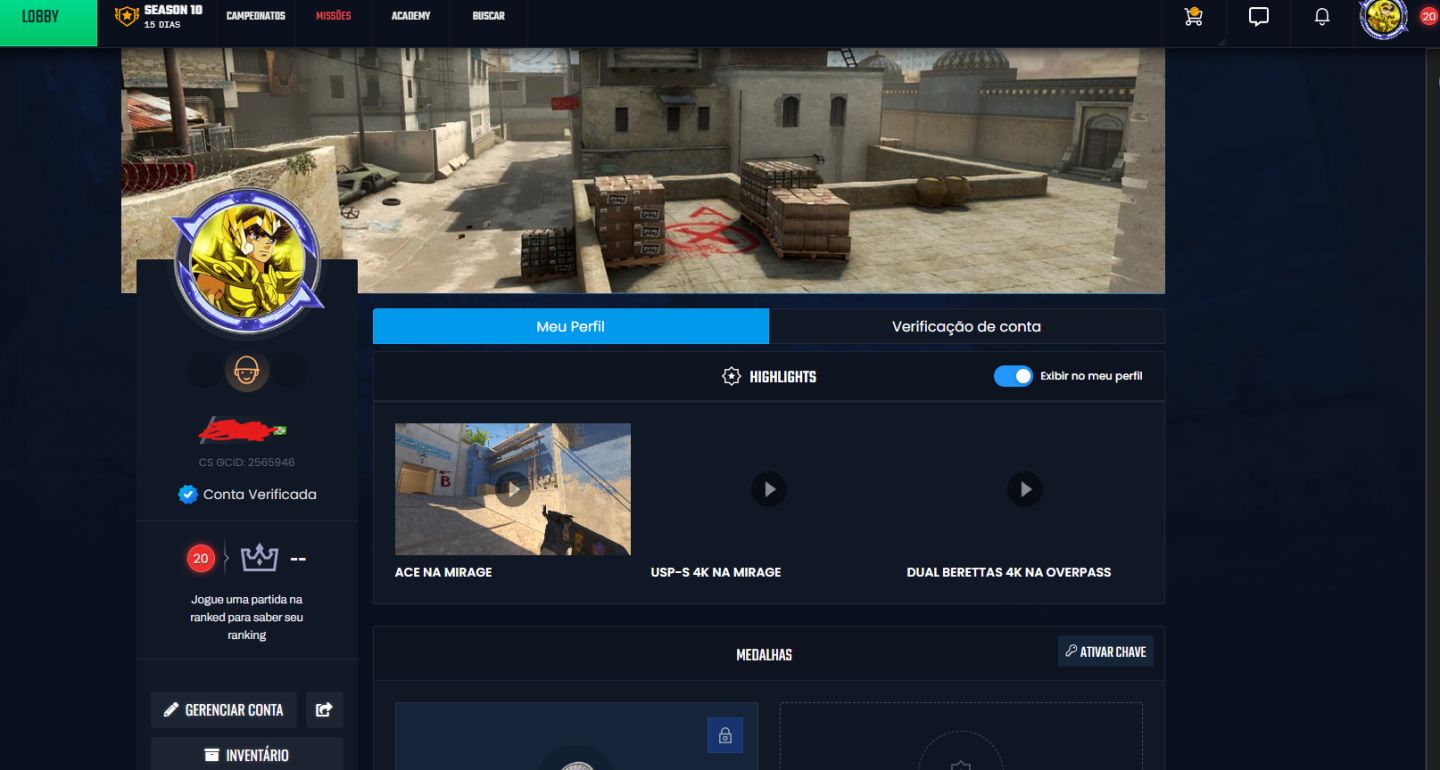This screenshot has width=1440, height=770.
Task: Click the DUAL BERETTAS 4K NA OVERPASS title
Action: (1009, 572)
